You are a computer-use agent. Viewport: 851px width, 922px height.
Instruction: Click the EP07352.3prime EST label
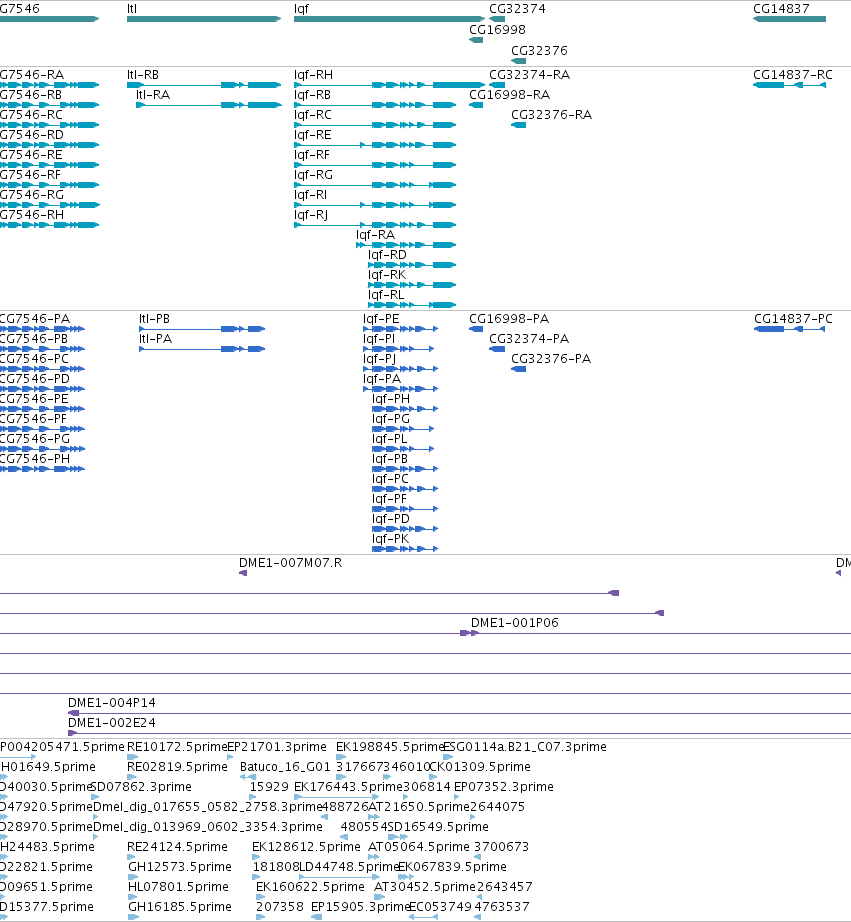[503, 787]
